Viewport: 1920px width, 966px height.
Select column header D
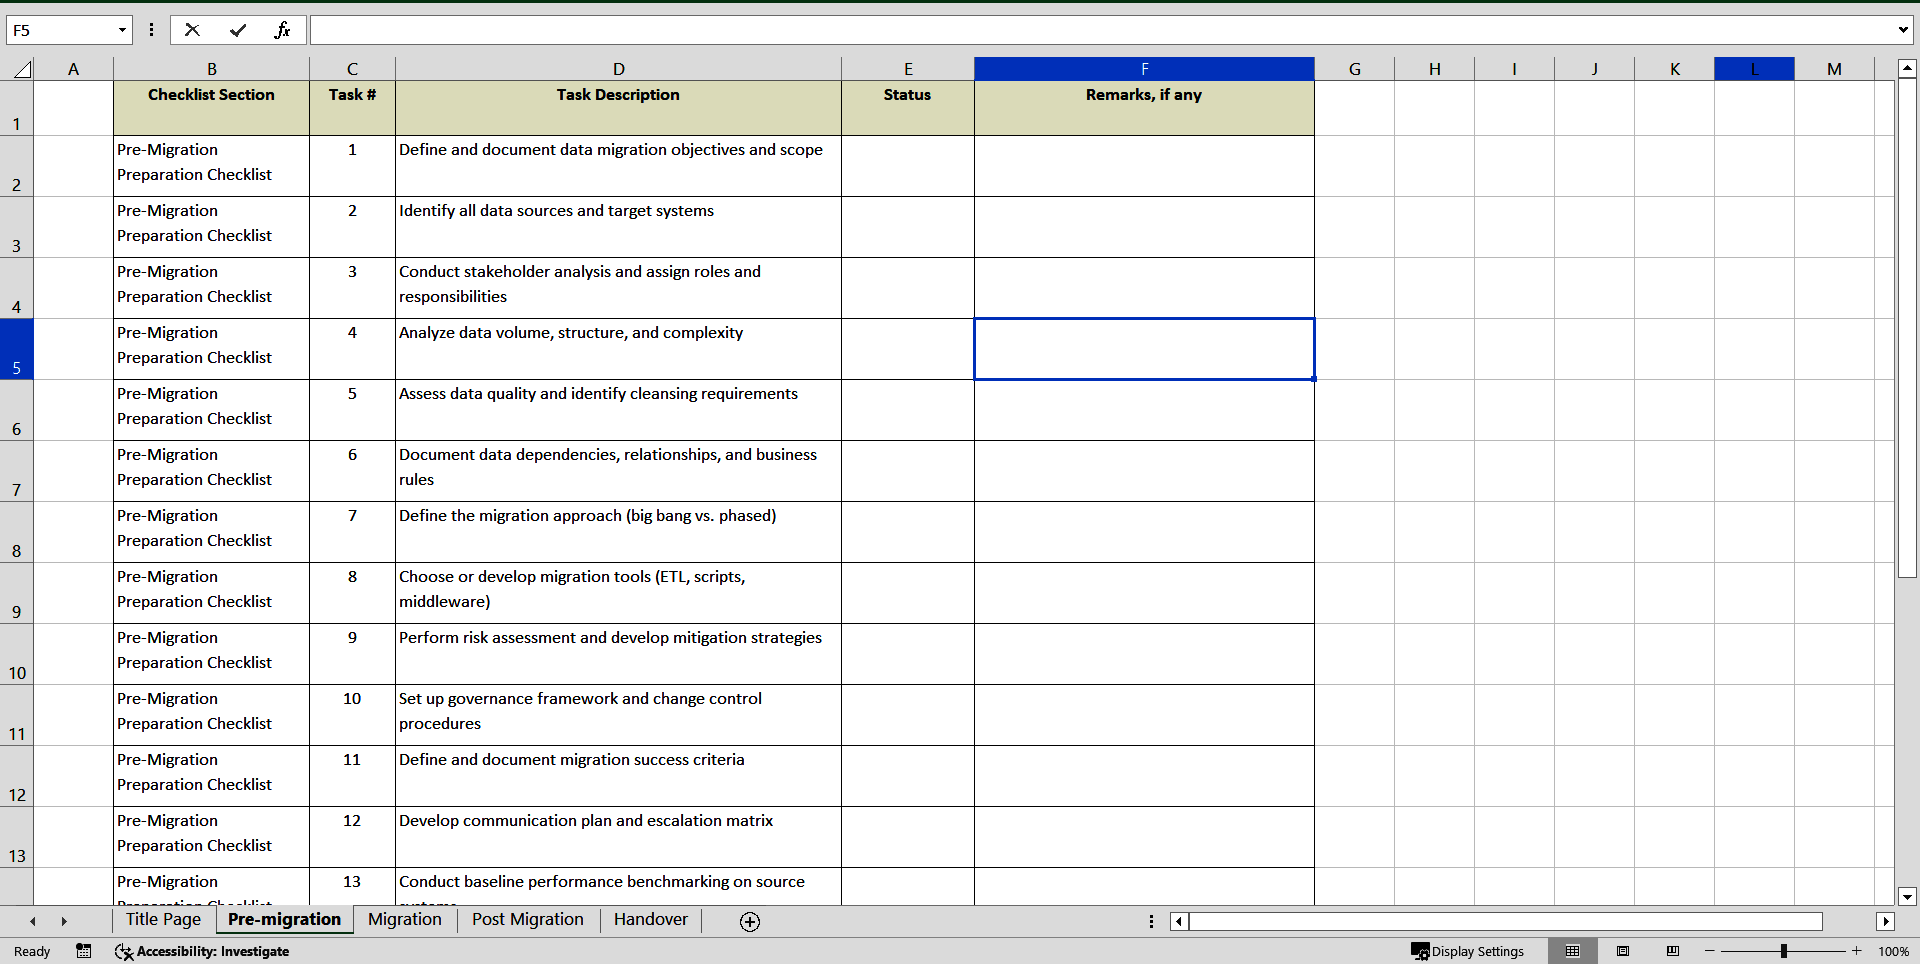[x=618, y=68]
